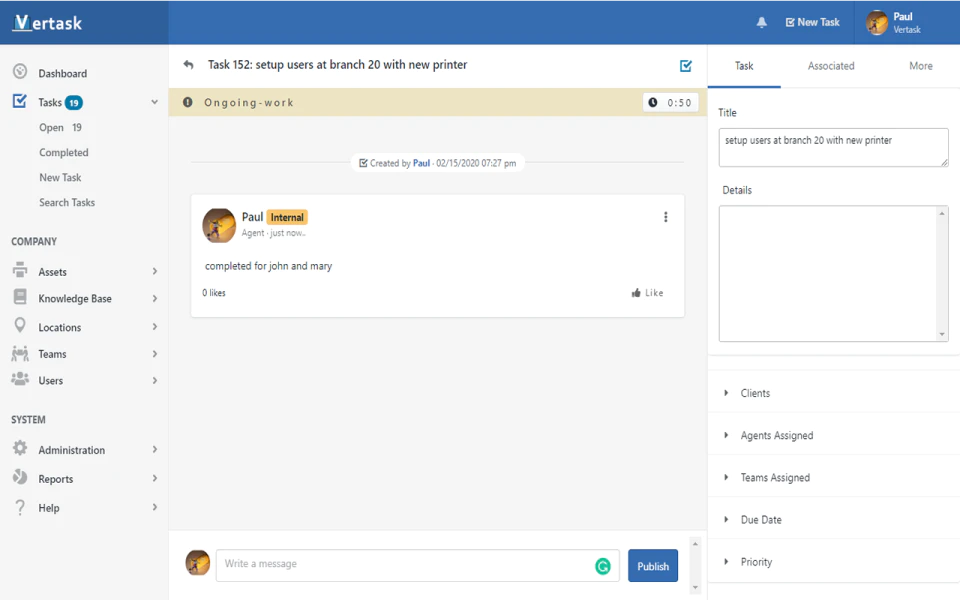Click the Administration gear icon
The image size is (960, 600).
click(x=20, y=448)
